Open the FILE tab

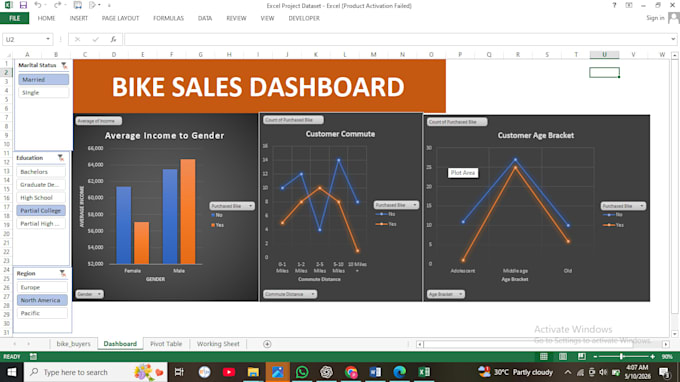tap(14, 18)
